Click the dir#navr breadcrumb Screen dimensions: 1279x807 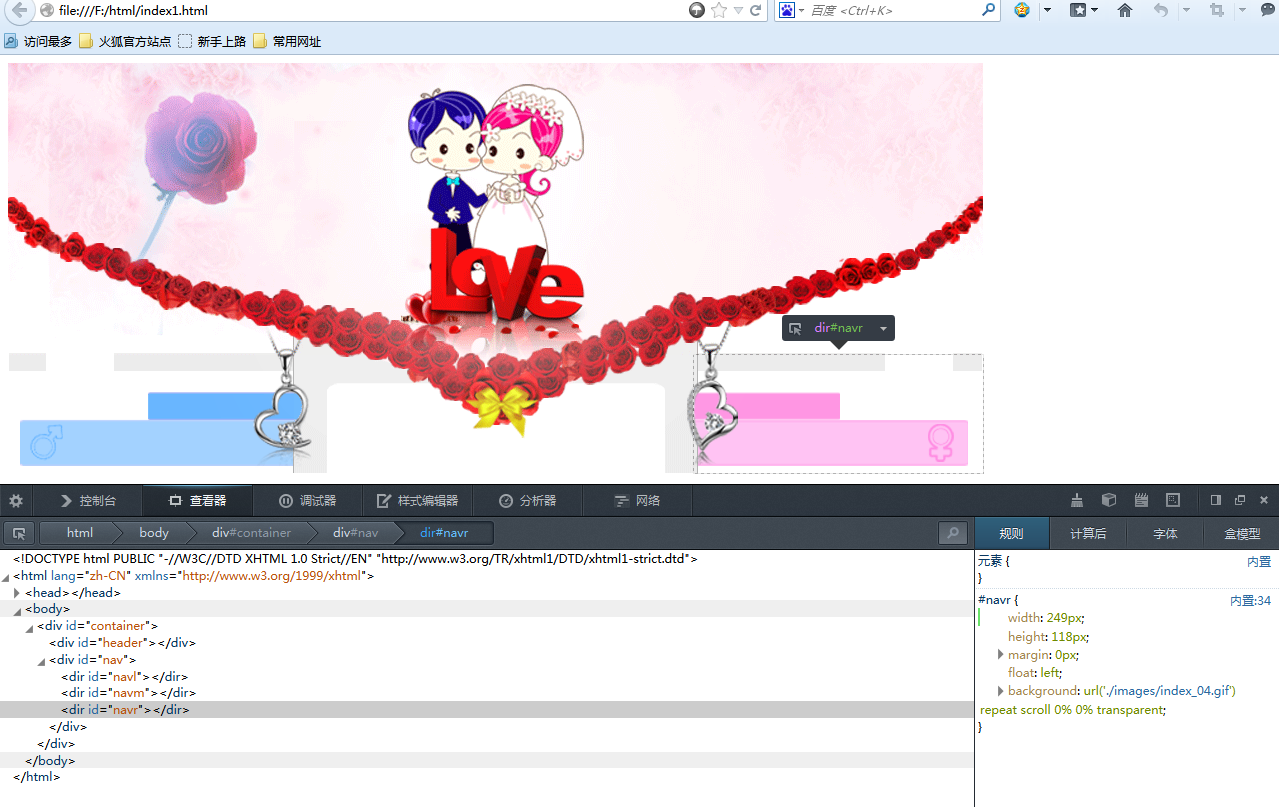[x=444, y=533]
